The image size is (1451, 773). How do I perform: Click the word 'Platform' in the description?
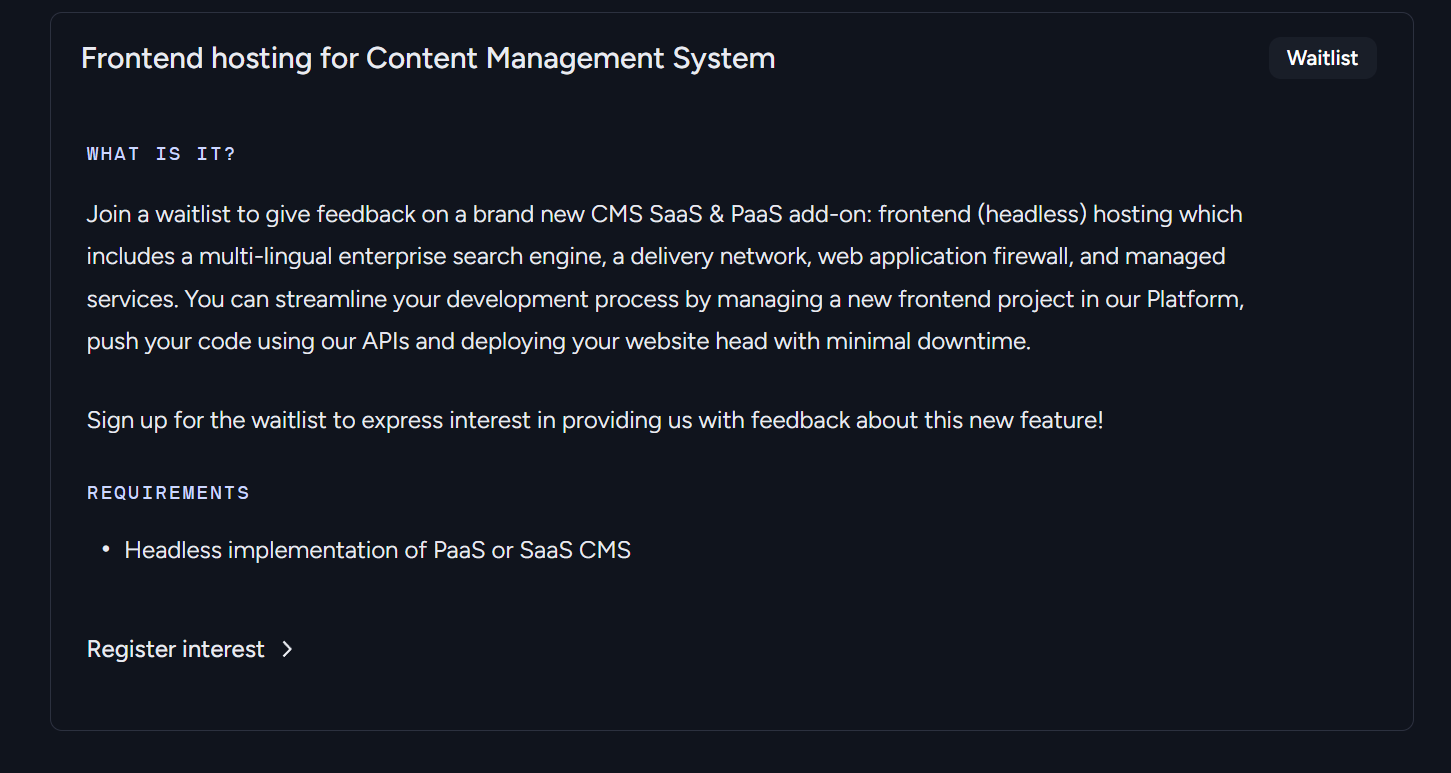coord(1194,299)
